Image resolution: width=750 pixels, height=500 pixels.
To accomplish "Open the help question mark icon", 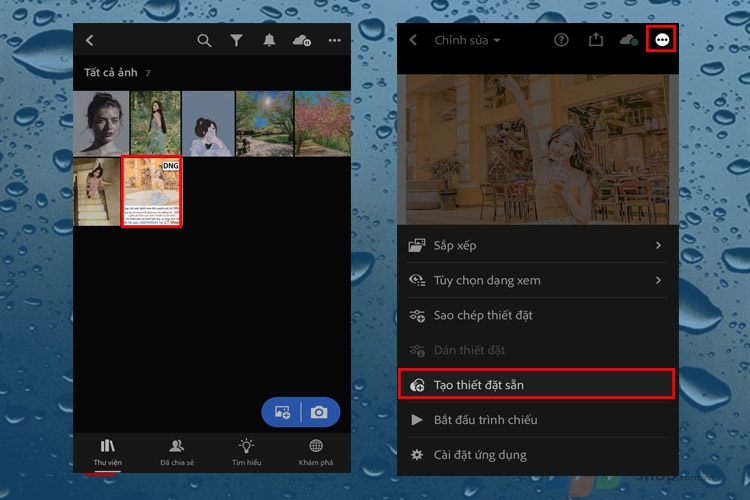I will click(x=561, y=40).
